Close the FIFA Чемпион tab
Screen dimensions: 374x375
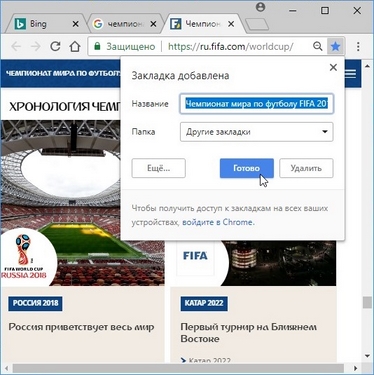231,24
